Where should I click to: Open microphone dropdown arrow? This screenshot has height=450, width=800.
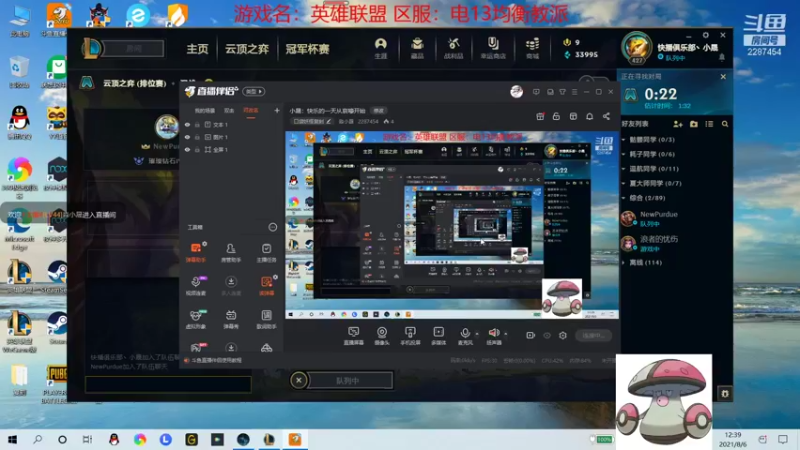(477, 334)
